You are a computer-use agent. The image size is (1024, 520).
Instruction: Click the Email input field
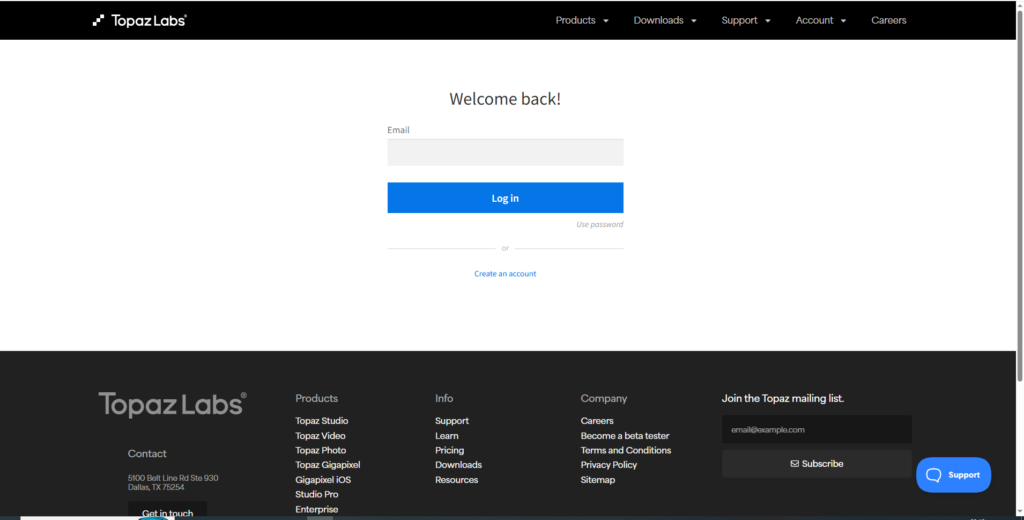pos(505,152)
